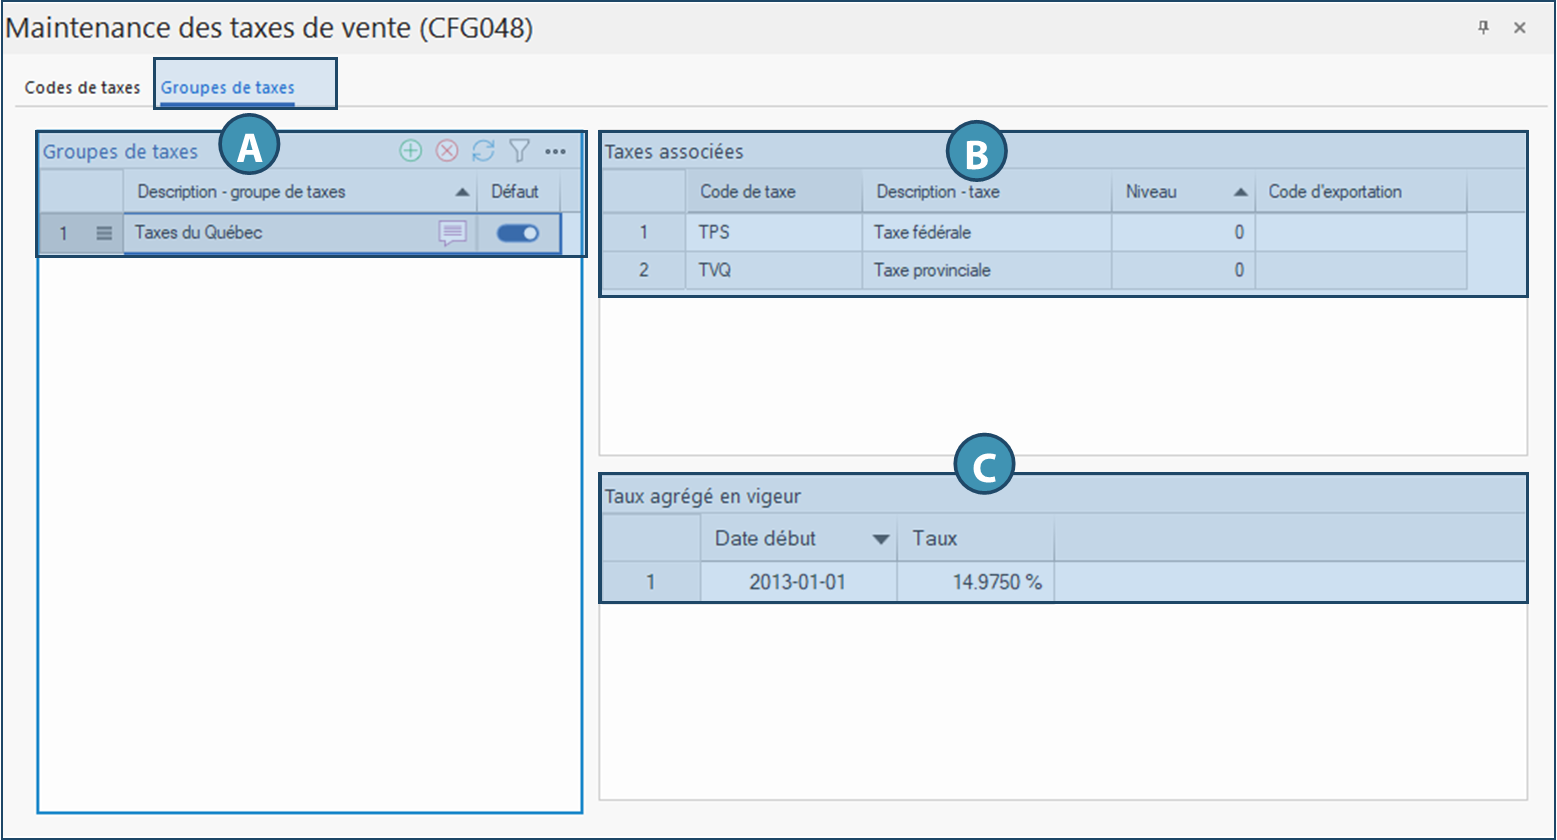Pin the Maintenance des taxes de vente window
The height and width of the screenshot is (840, 1557).
click(x=1484, y=28)
